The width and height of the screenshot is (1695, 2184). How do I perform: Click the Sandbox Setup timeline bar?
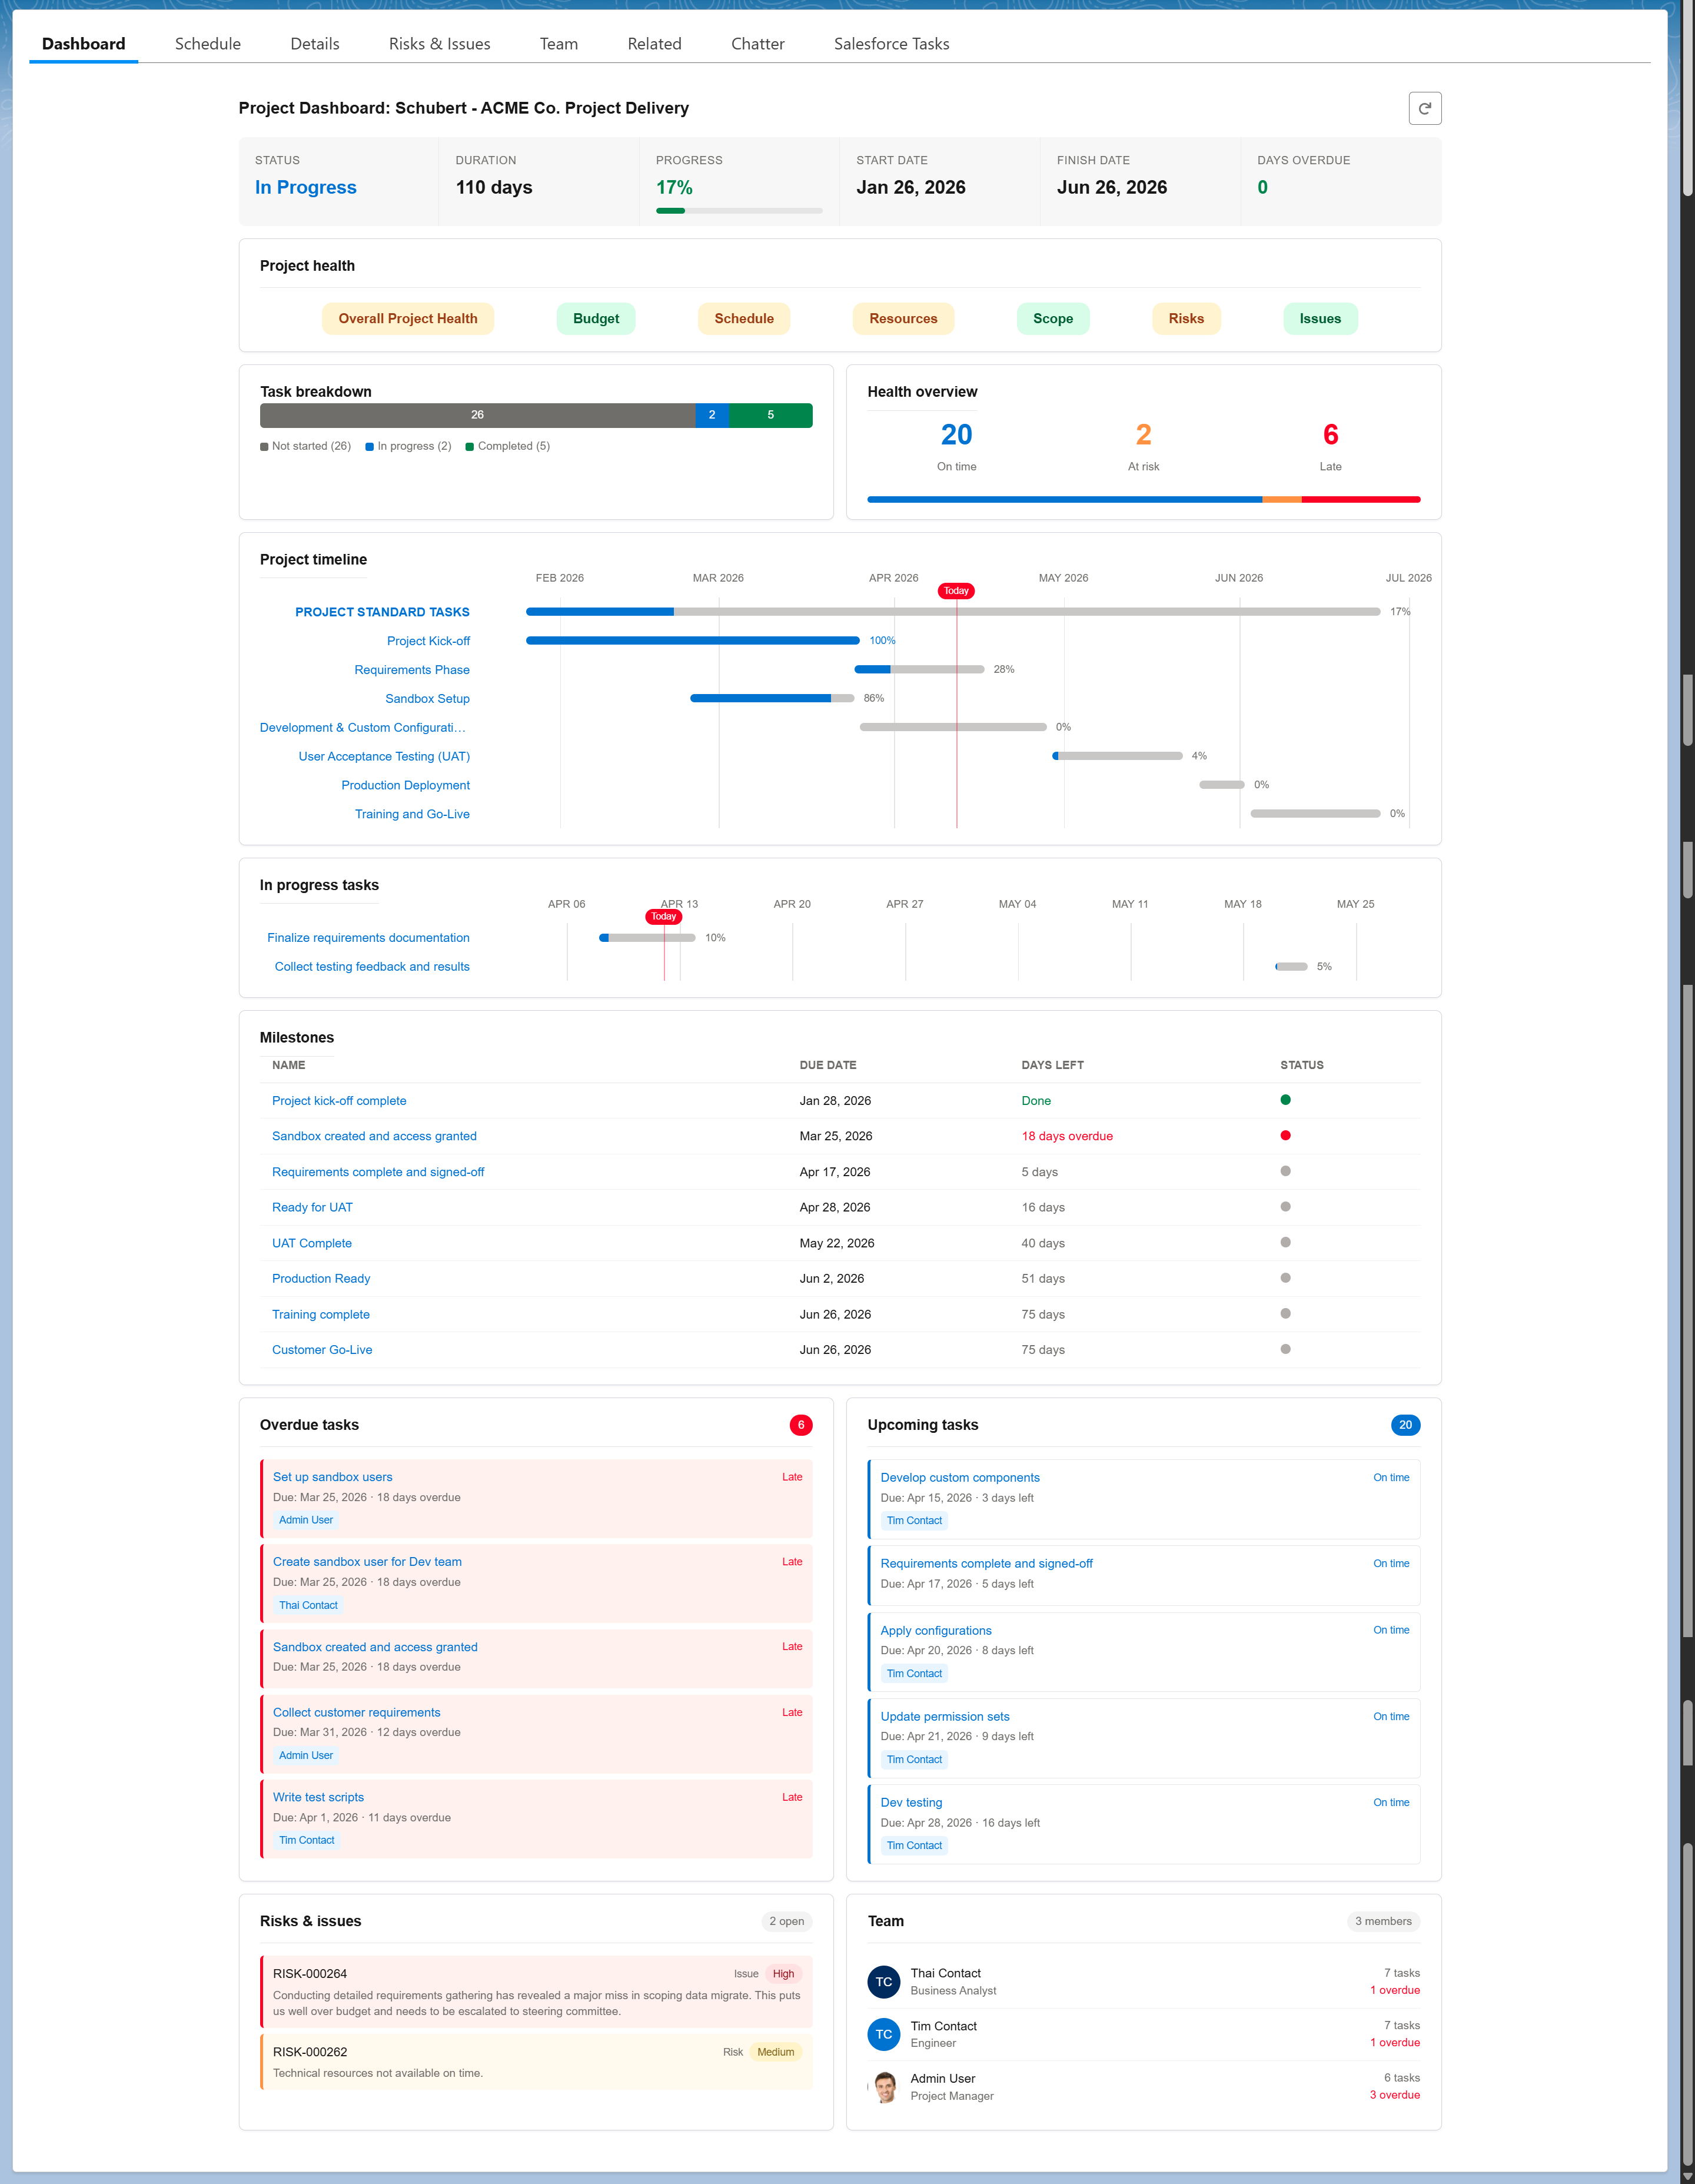click(772, 698)
